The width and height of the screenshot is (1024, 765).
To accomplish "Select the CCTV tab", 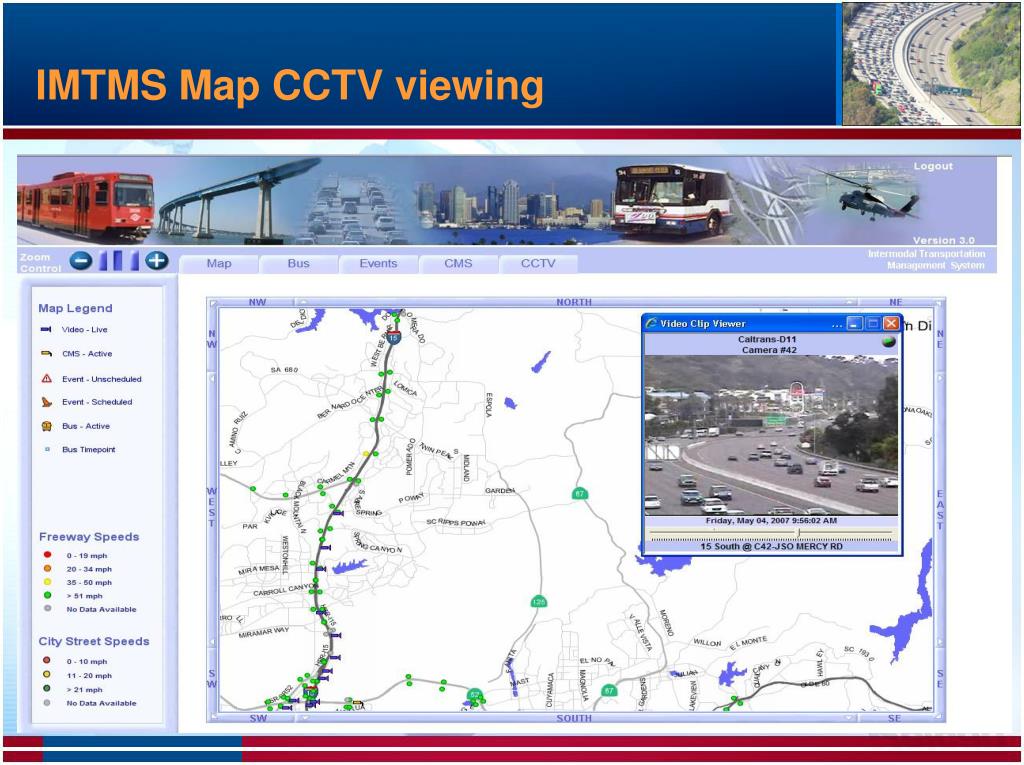I will (538, 264).
